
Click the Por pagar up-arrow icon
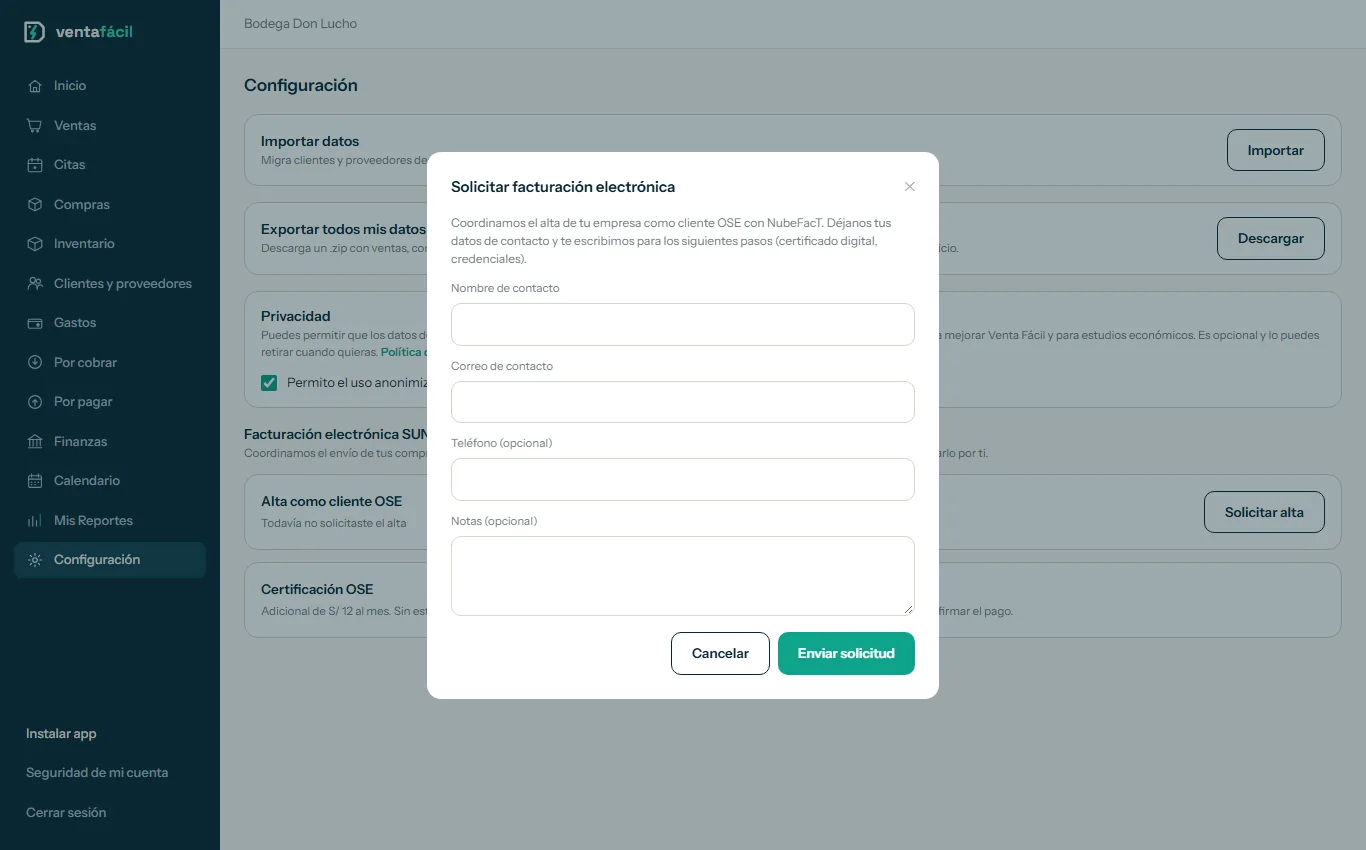(x=35, y=402)
